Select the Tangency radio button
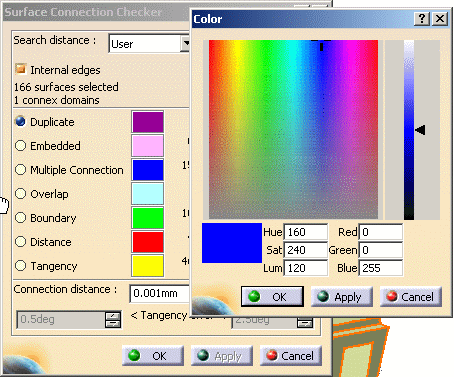This screenshot has width=454, height=377. (x=21, y=266)
